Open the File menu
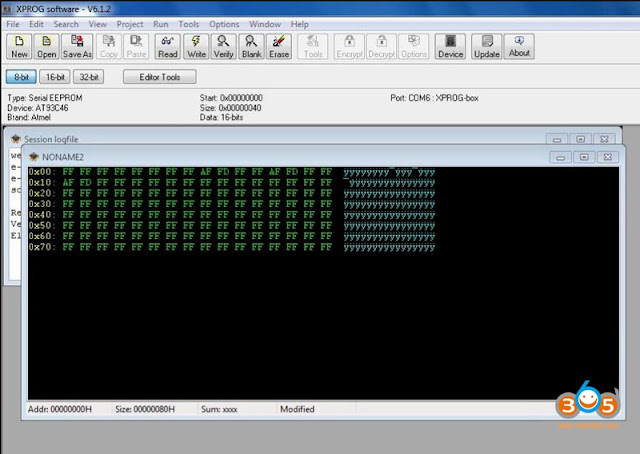640x454 pixels. [13, 24]
